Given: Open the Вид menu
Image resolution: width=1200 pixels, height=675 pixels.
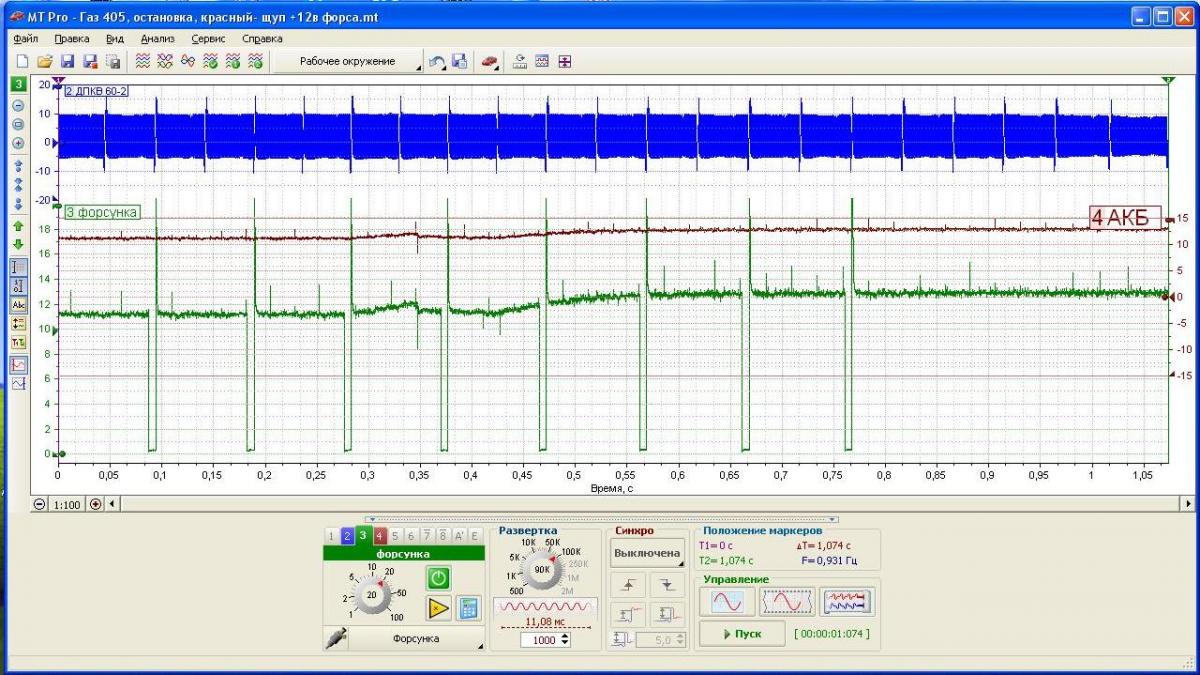Looking at the screenshot, I should tap(115, 38).
